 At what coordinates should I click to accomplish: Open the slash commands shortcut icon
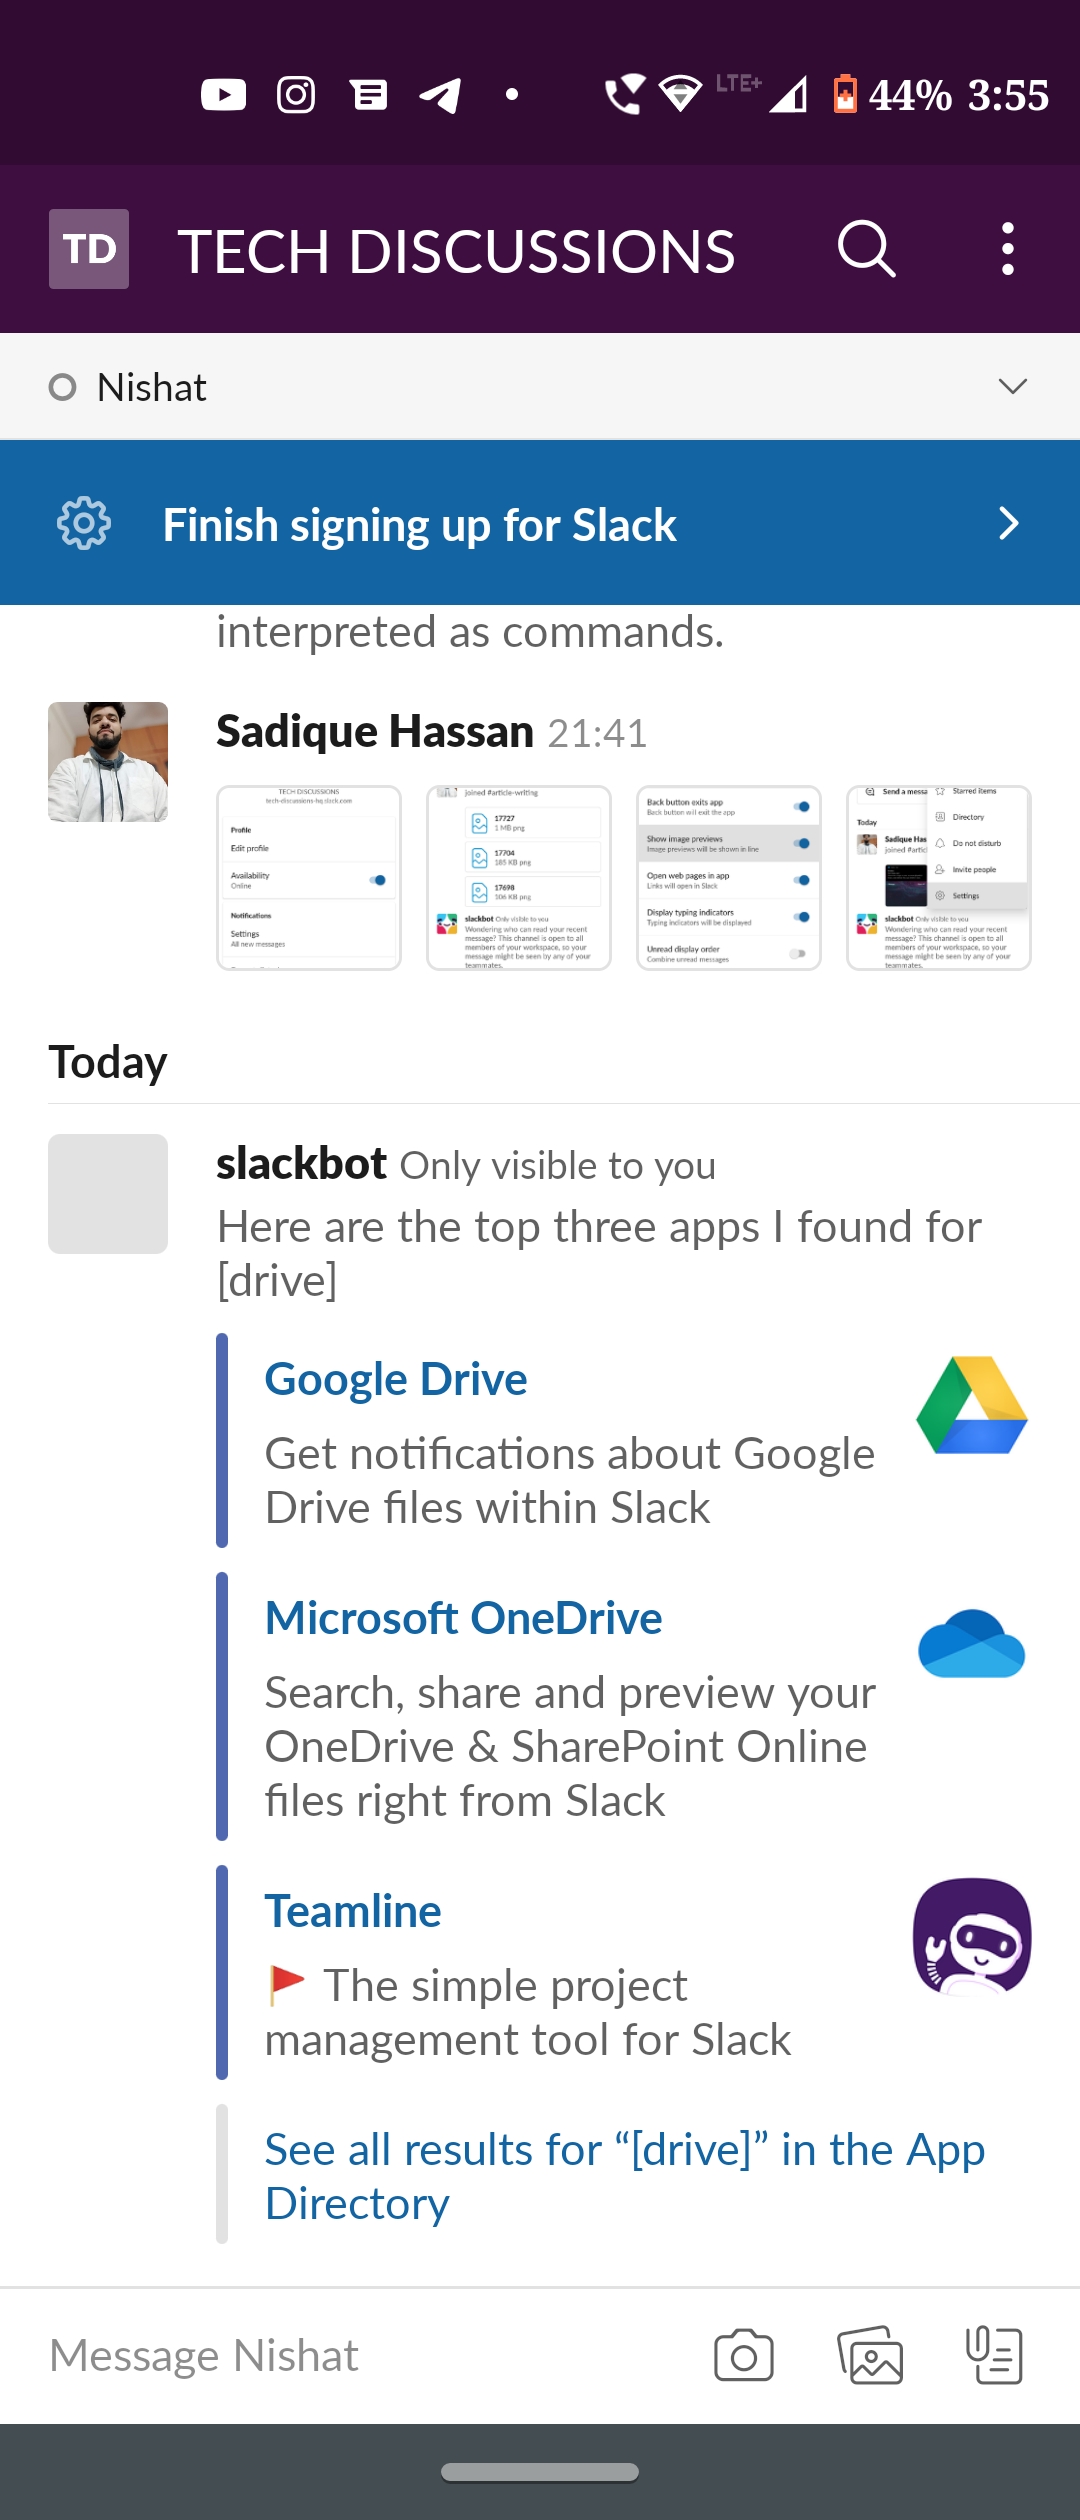click(994, 2356)
